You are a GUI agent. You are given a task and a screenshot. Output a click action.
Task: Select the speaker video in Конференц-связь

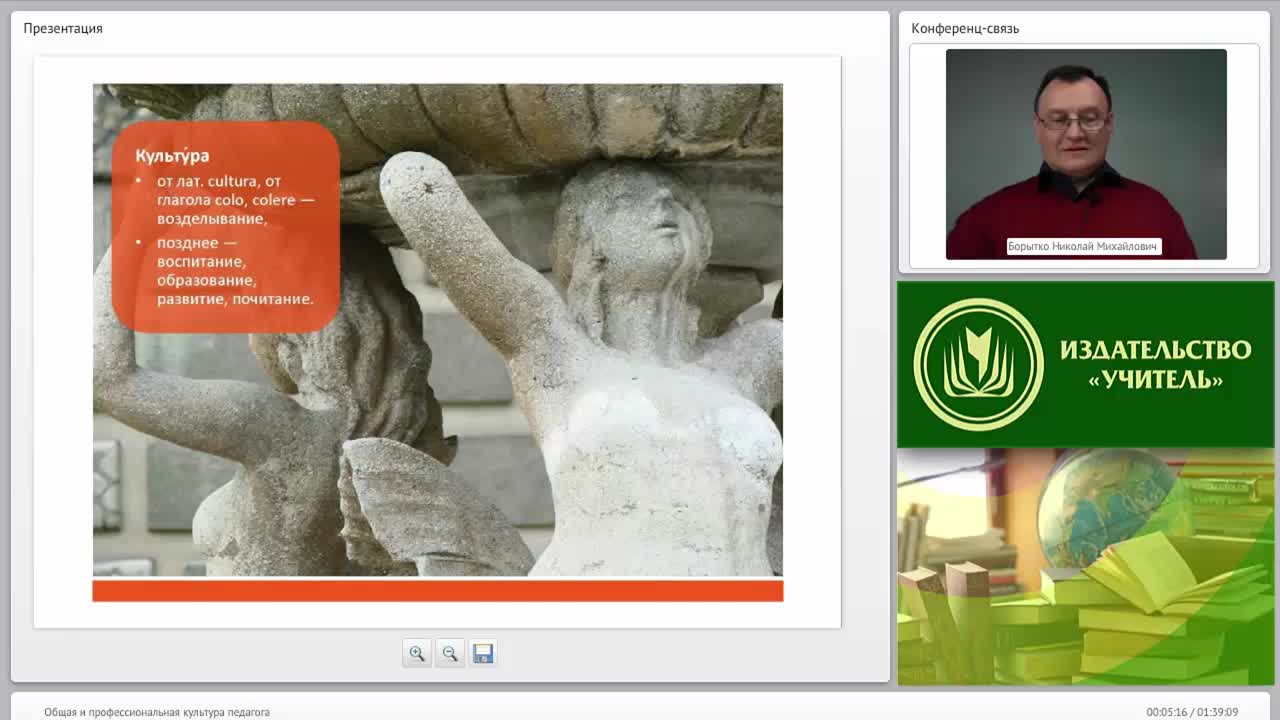pos(1086,154)
